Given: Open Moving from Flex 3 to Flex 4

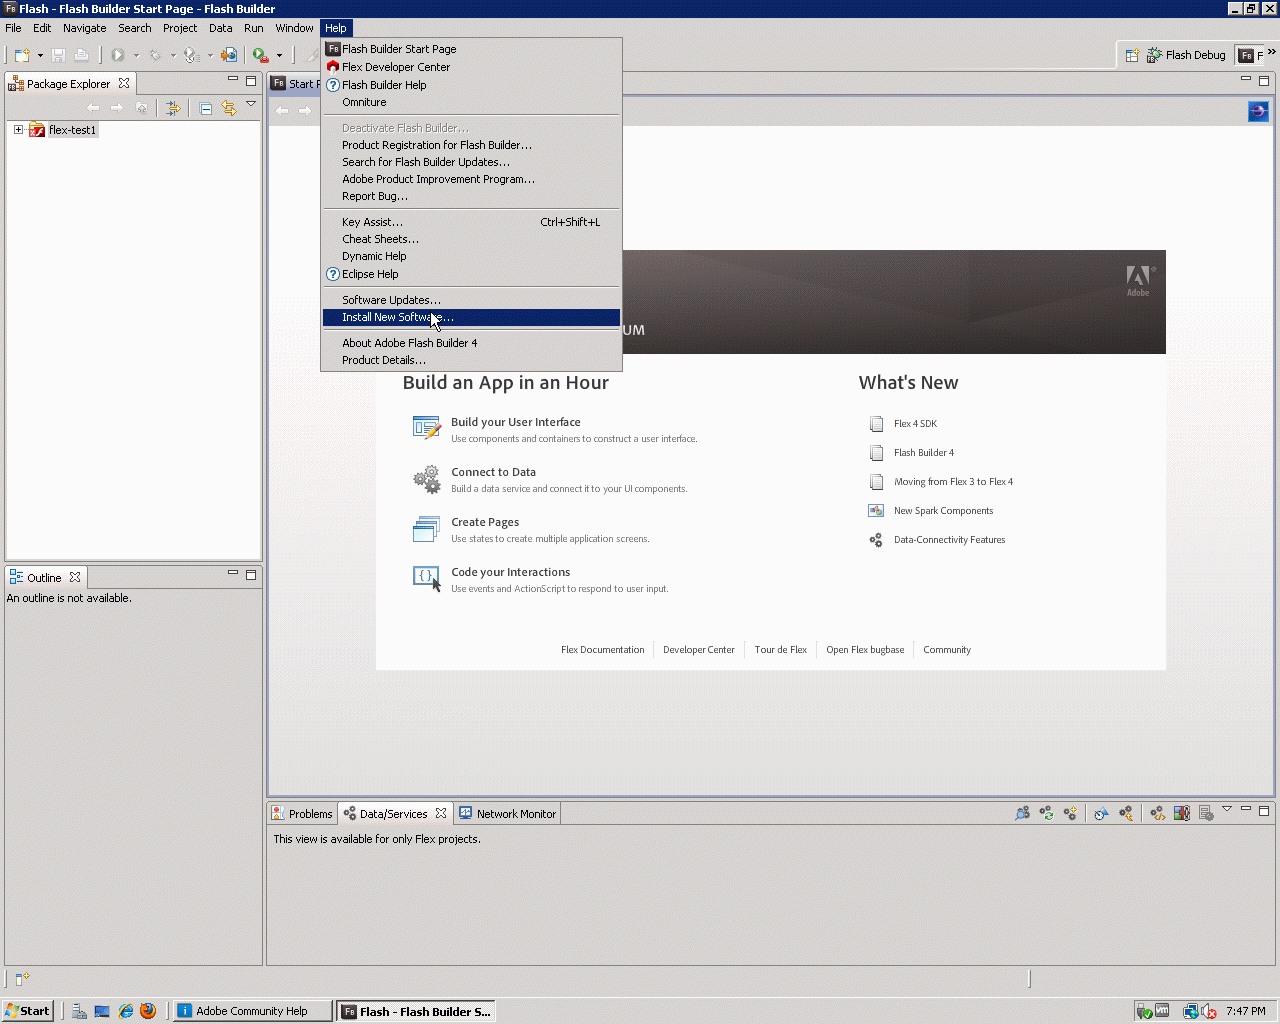Looking at the screenshot, I should 953,482.
